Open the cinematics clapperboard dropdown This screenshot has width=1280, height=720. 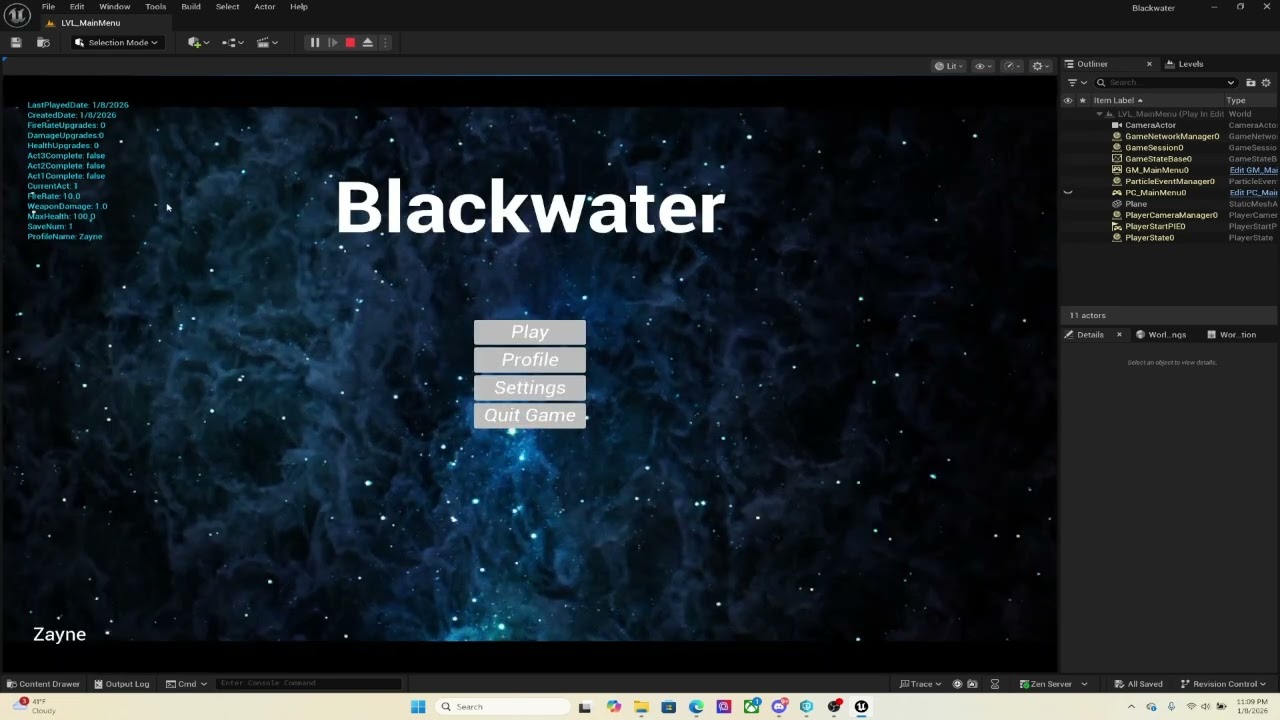pyautogui.click(x=267, y=42)
